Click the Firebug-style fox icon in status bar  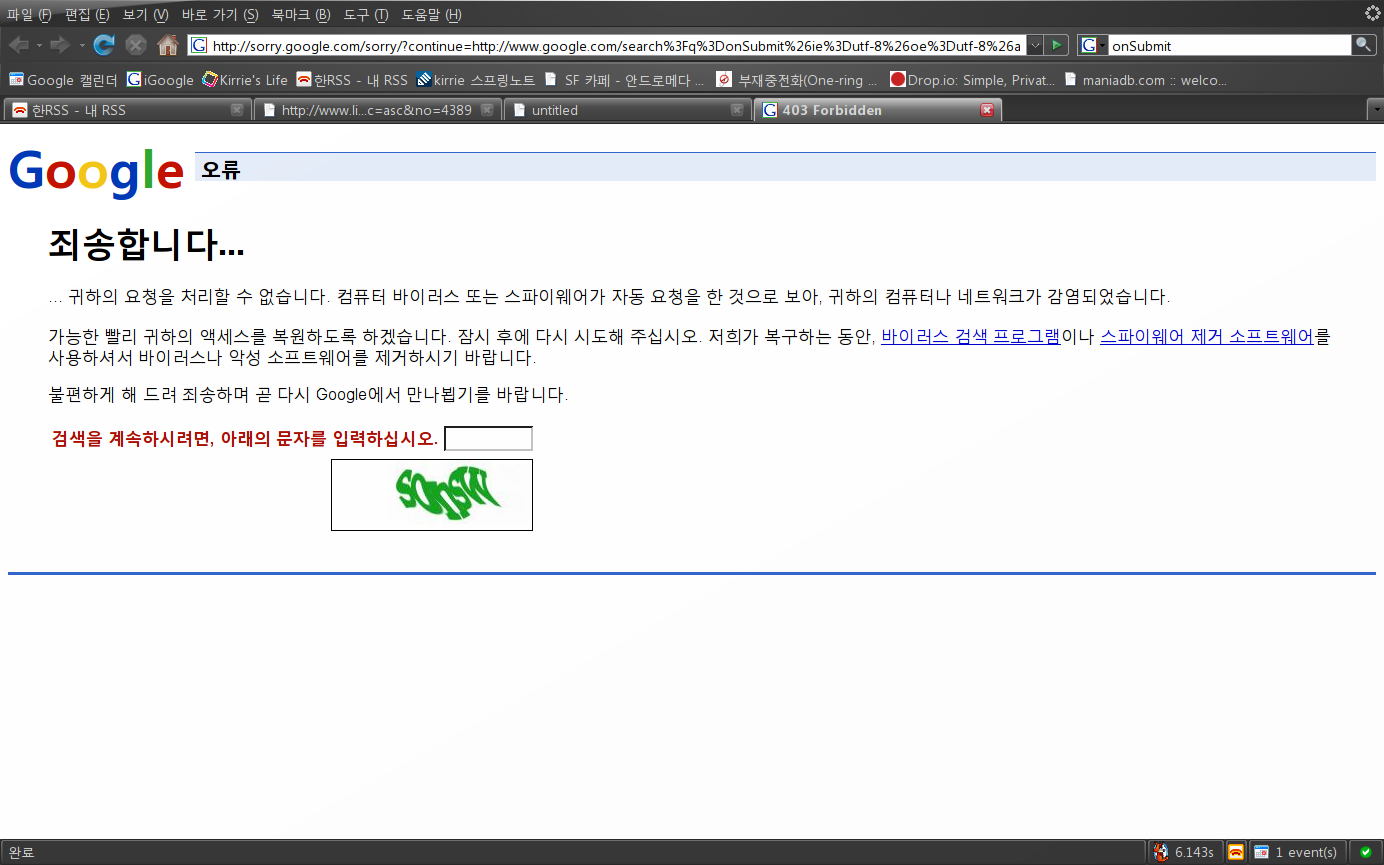[x=1161, y=852]
